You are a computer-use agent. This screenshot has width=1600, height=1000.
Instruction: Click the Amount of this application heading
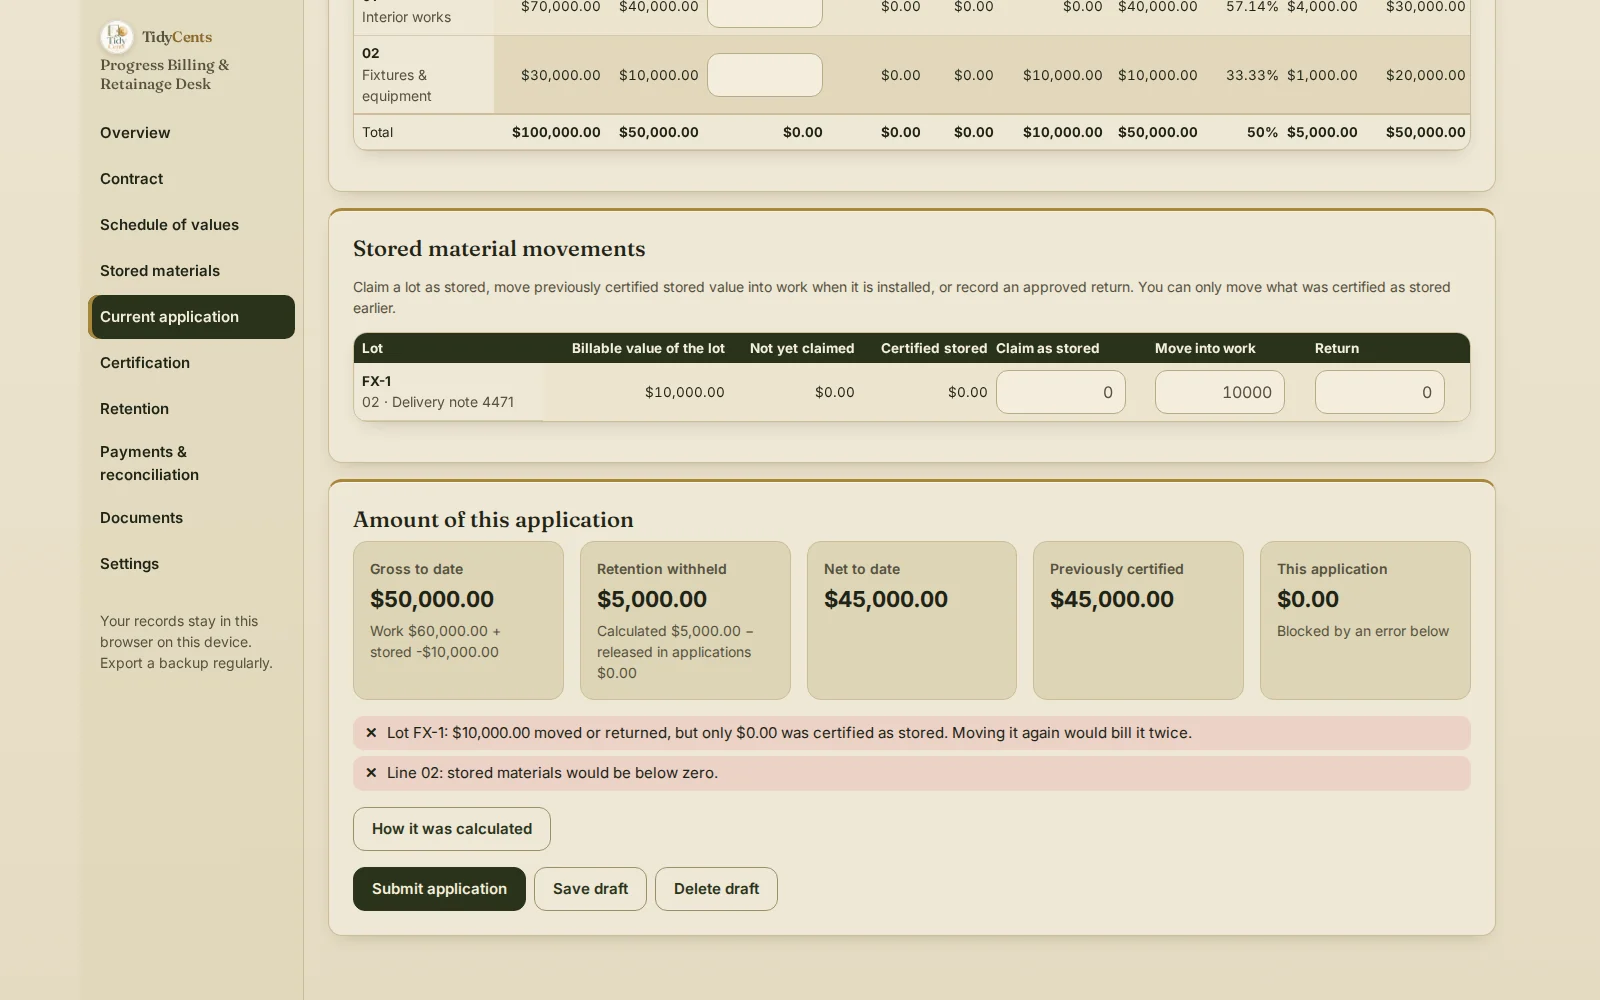click(493, 519)
